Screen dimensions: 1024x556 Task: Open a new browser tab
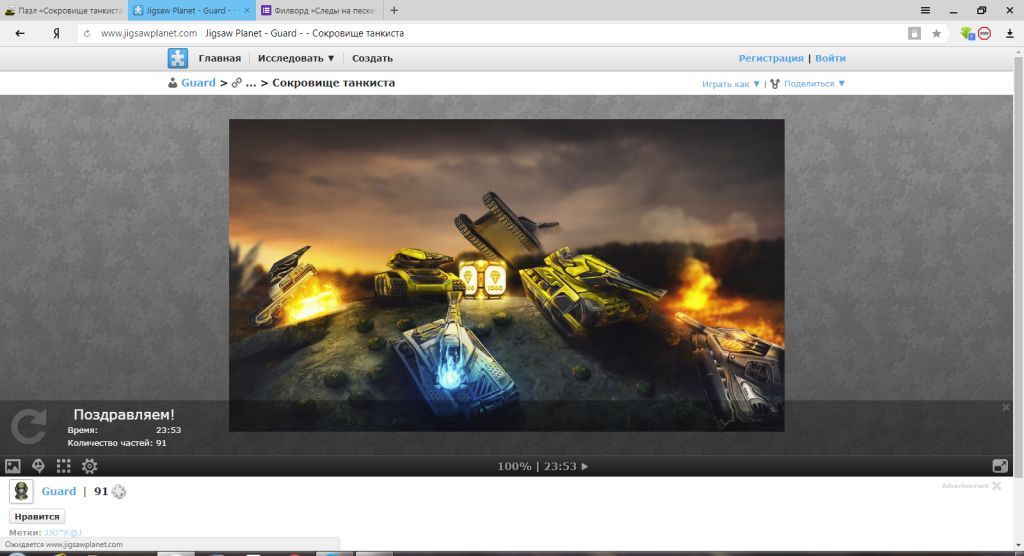pos(394,10)
